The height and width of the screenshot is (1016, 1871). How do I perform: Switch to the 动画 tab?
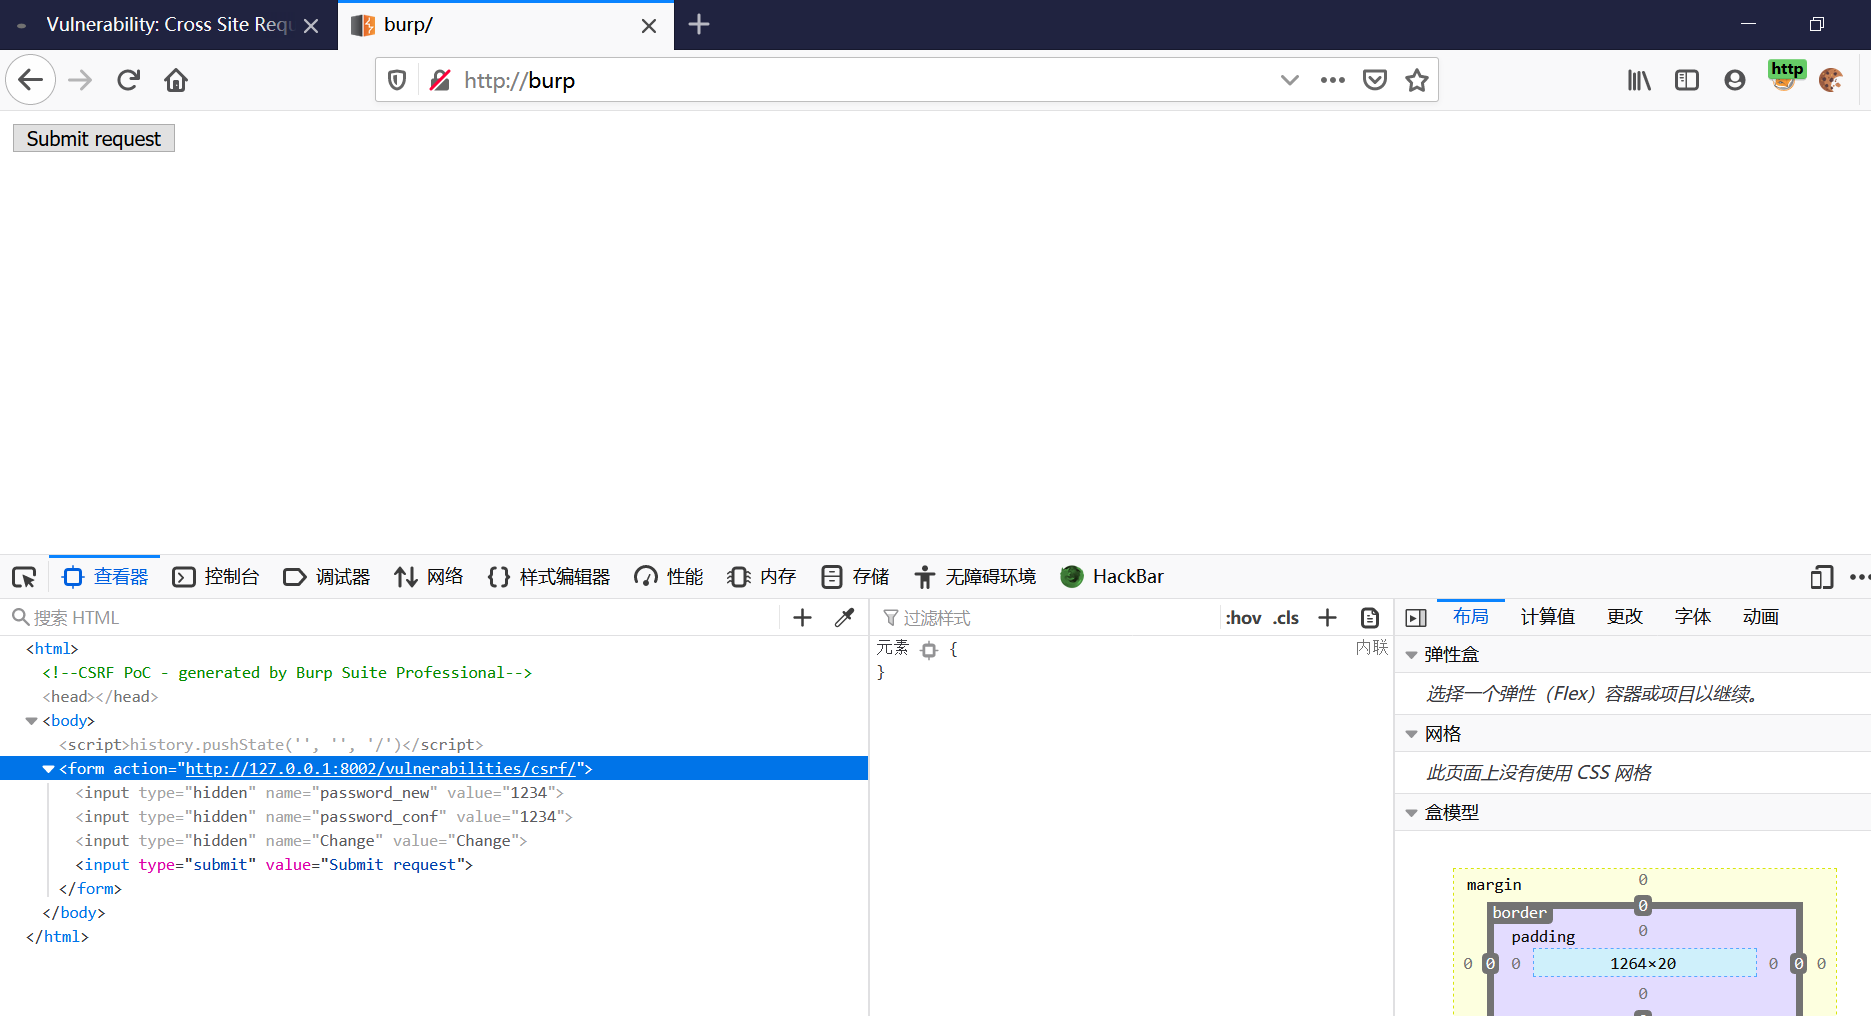pos(1760,617)
